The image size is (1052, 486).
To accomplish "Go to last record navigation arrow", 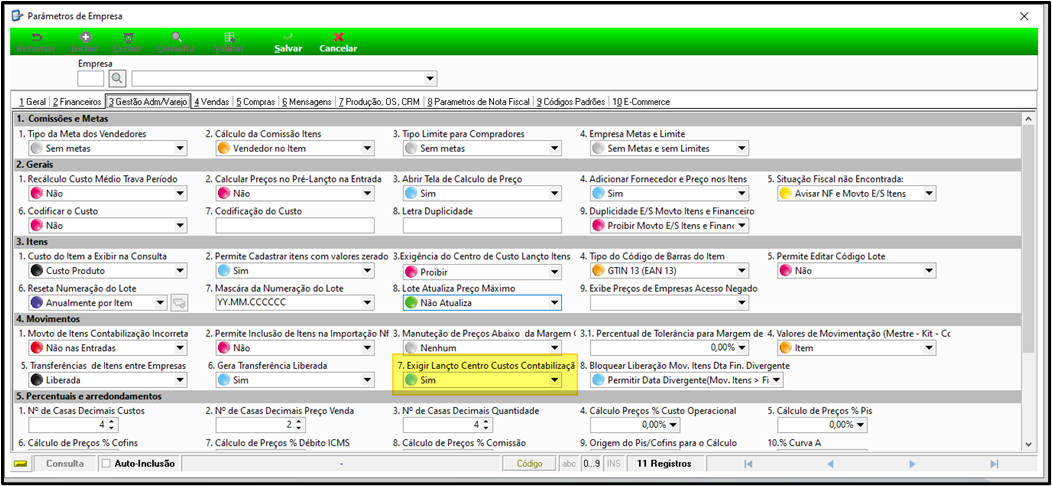I will click(x=994, y=464).
